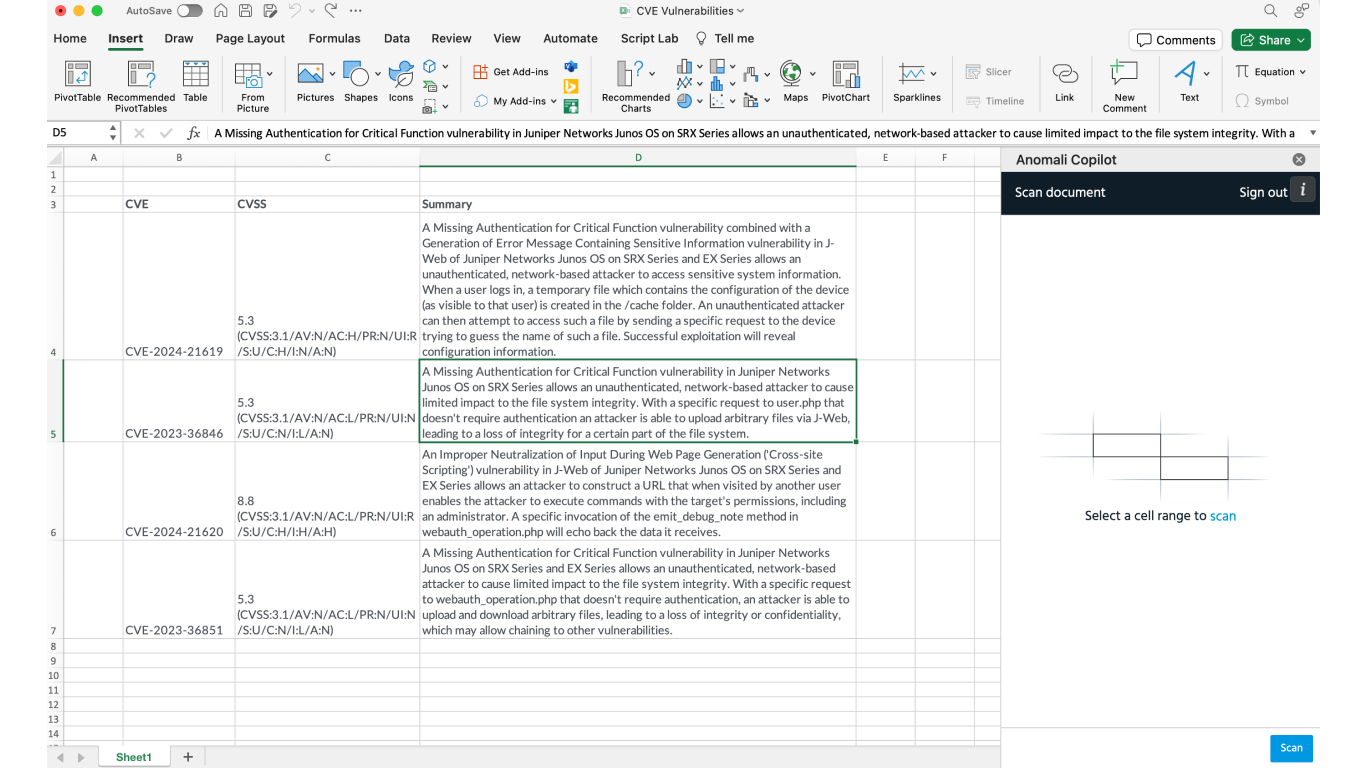Image resolution: width=1366 pixels, height=768 pixels.
Task: Click the Name Box showing D5
Action: [x=79, y=133]
